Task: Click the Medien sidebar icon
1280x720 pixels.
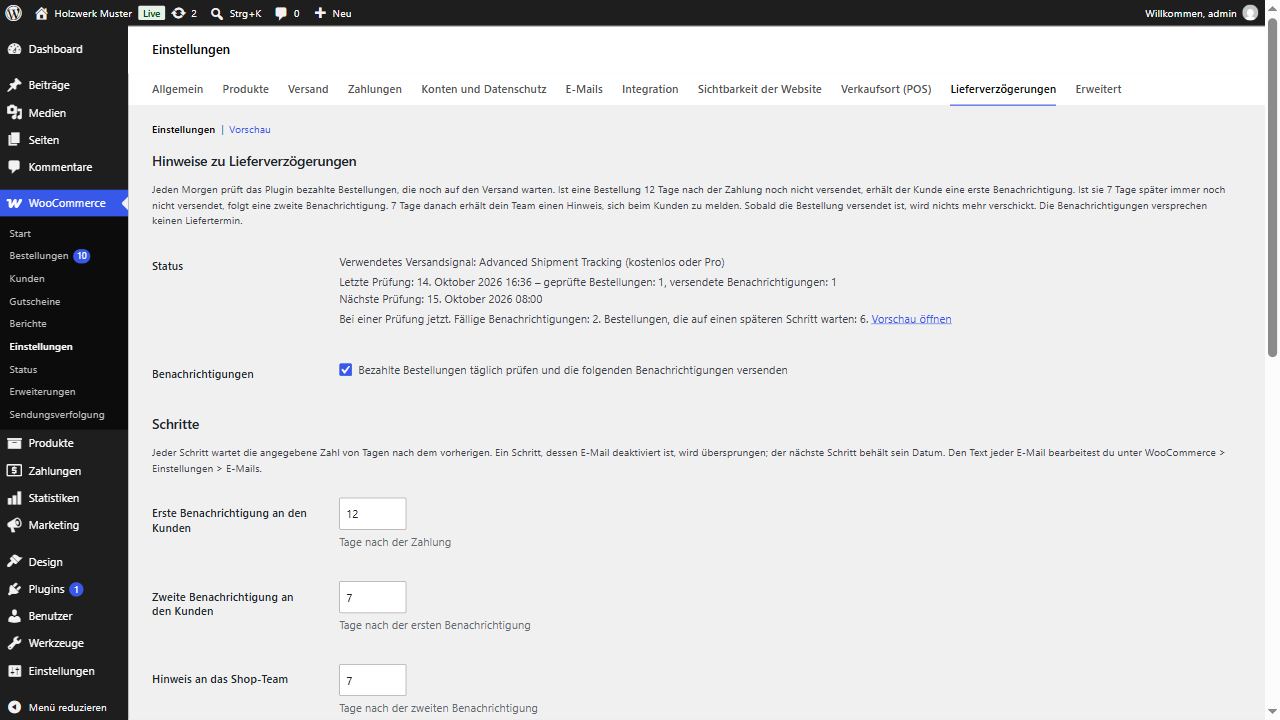Action: [15, 113]
